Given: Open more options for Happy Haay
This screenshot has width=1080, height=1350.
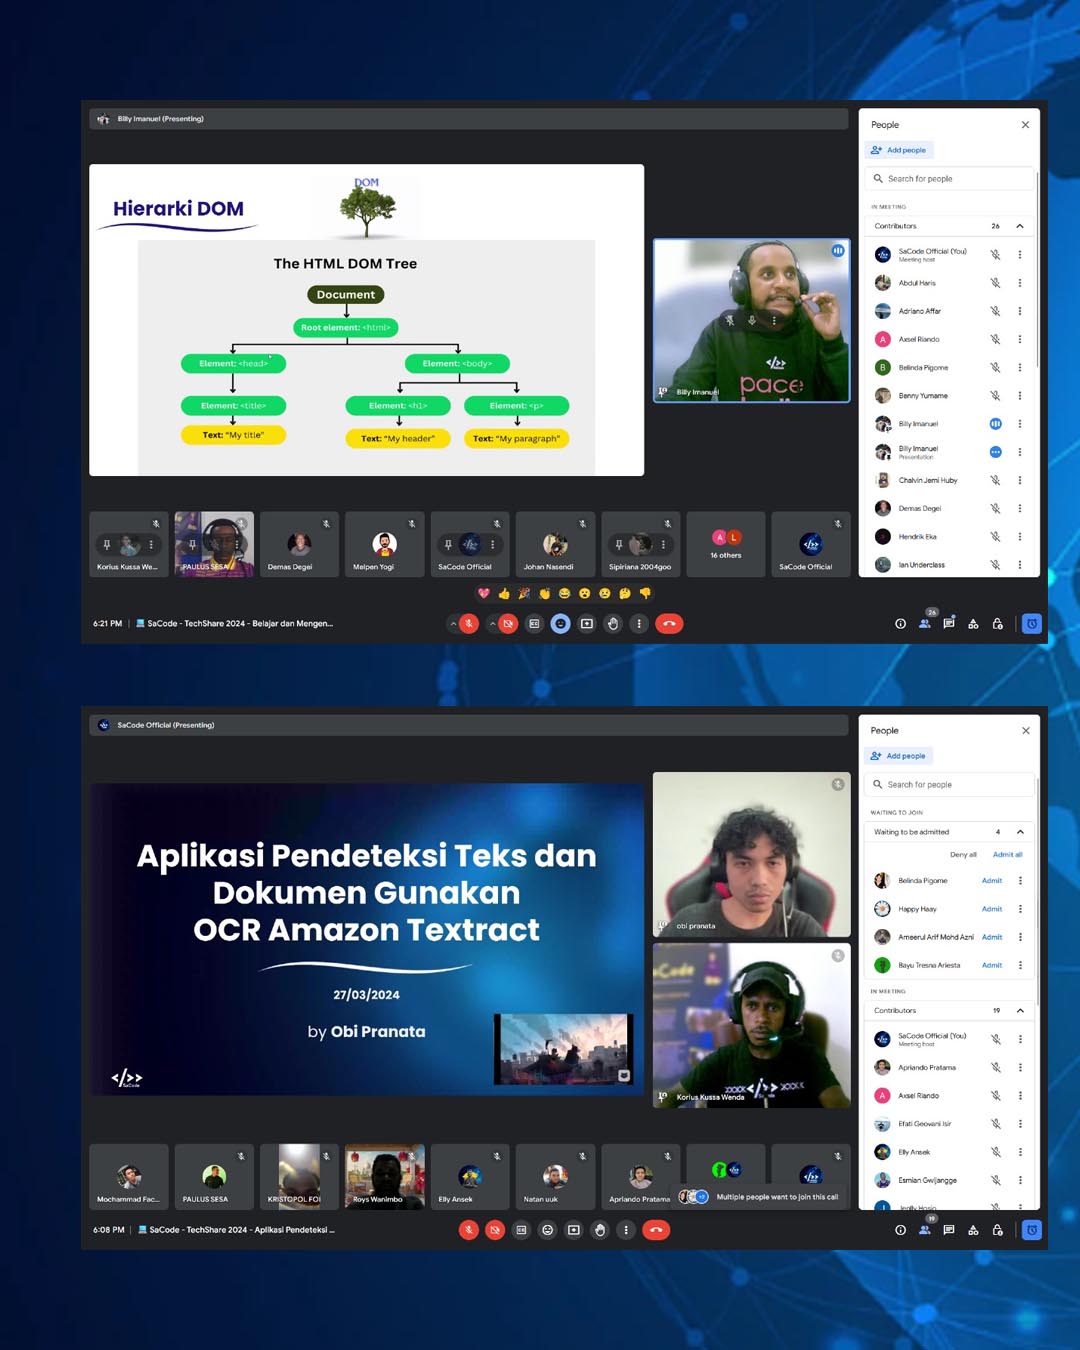Looking at the screenshot, I should click(x=1020, y=909).
